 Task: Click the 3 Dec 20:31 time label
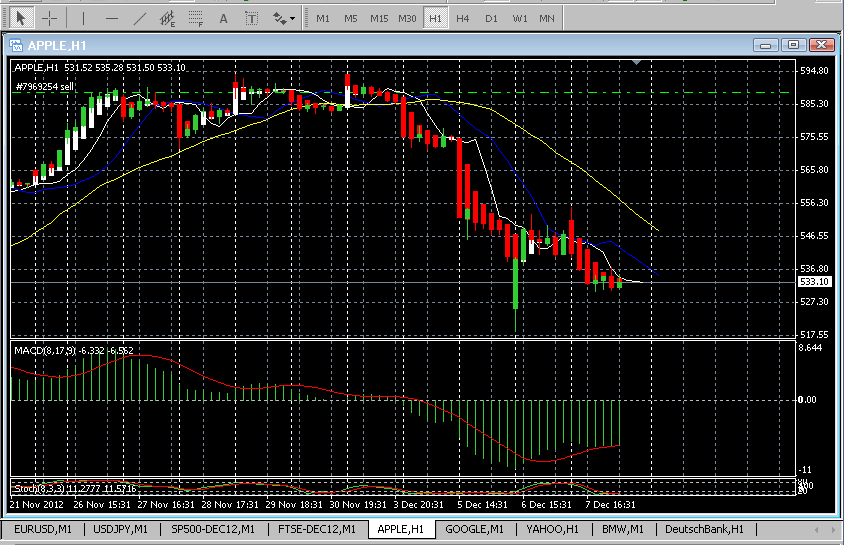coord(418,505)
